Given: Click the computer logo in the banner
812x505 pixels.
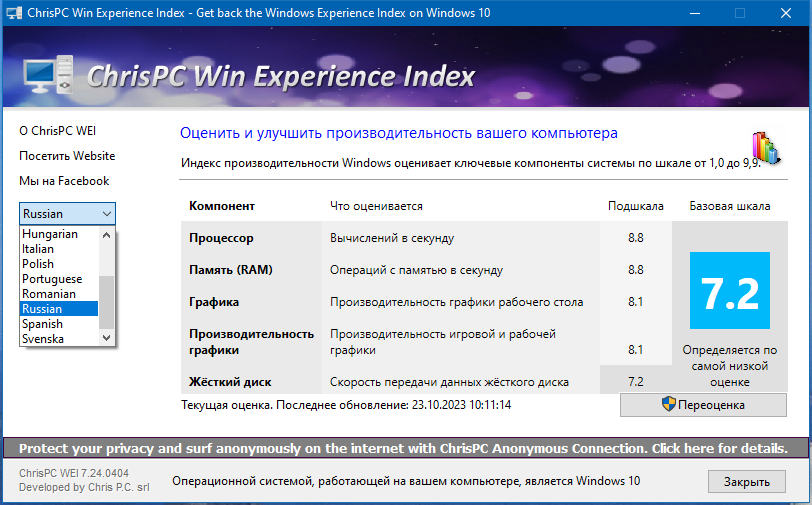Looking at the screenshot, I should (x=48, y=75).
